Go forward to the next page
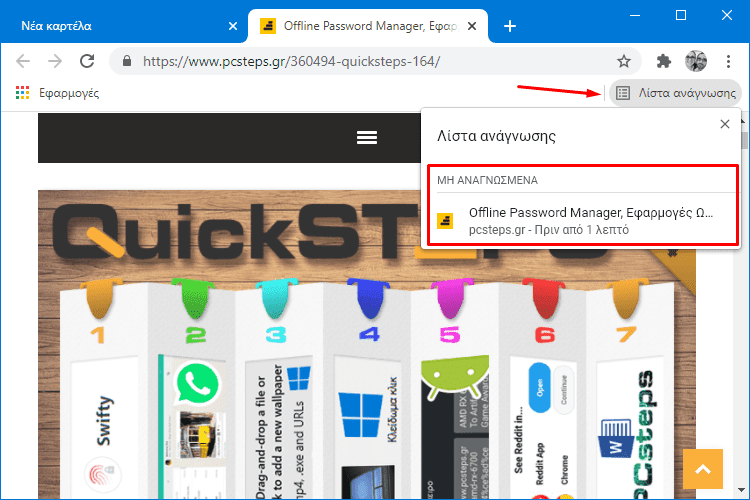 [55, 61]
